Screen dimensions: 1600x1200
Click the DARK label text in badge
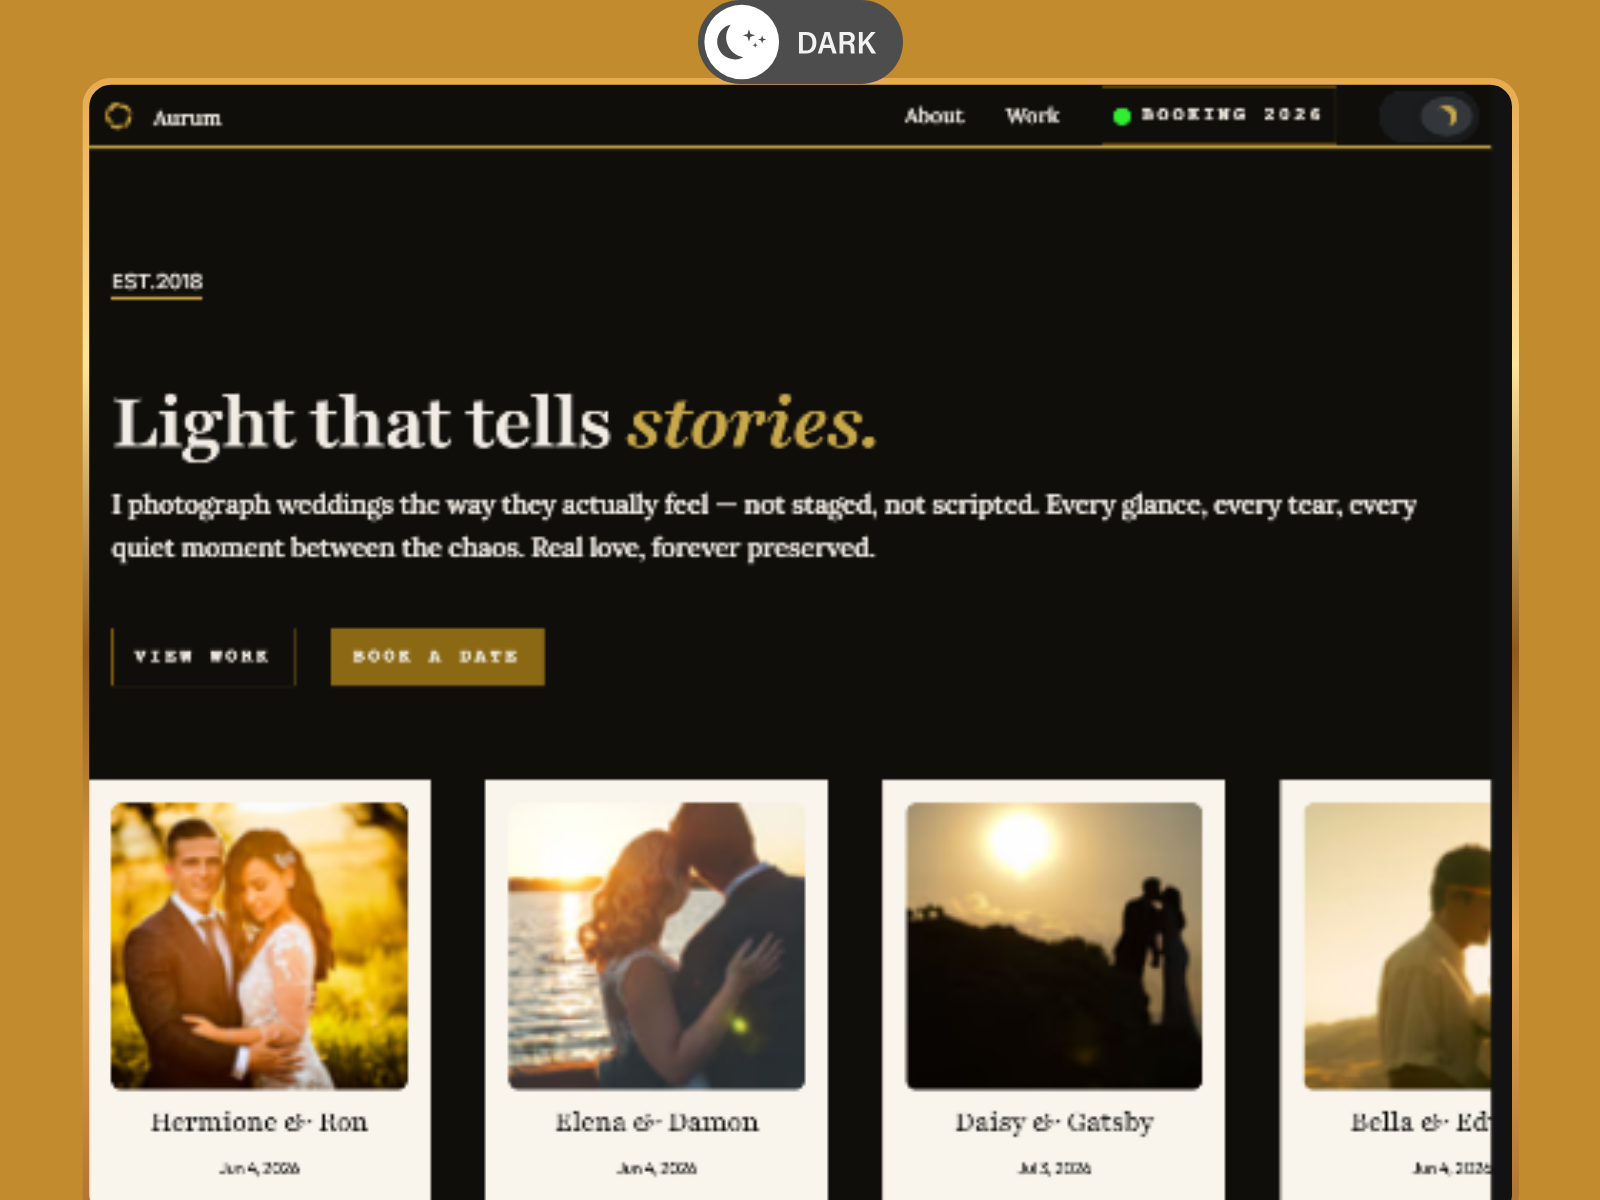point(836,43)
